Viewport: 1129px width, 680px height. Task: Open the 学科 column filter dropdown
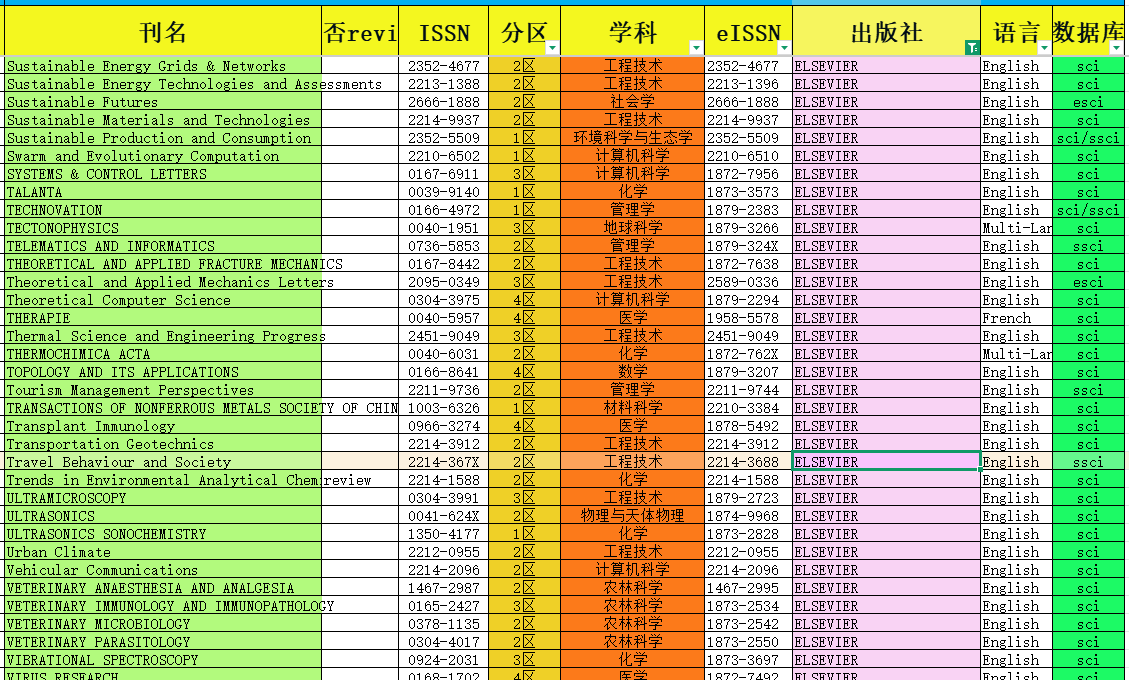[x=696, y=48]
